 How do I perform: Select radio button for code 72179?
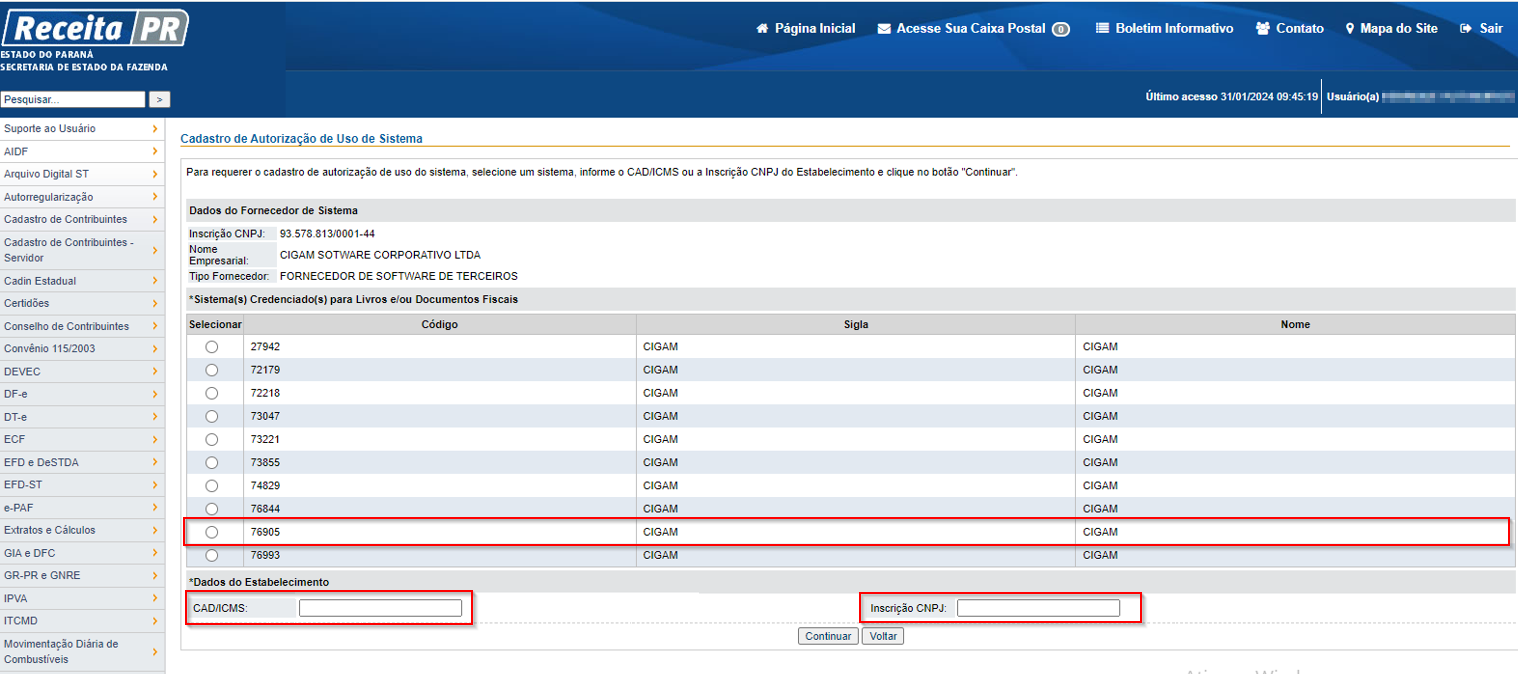click(x=212, y=370)
